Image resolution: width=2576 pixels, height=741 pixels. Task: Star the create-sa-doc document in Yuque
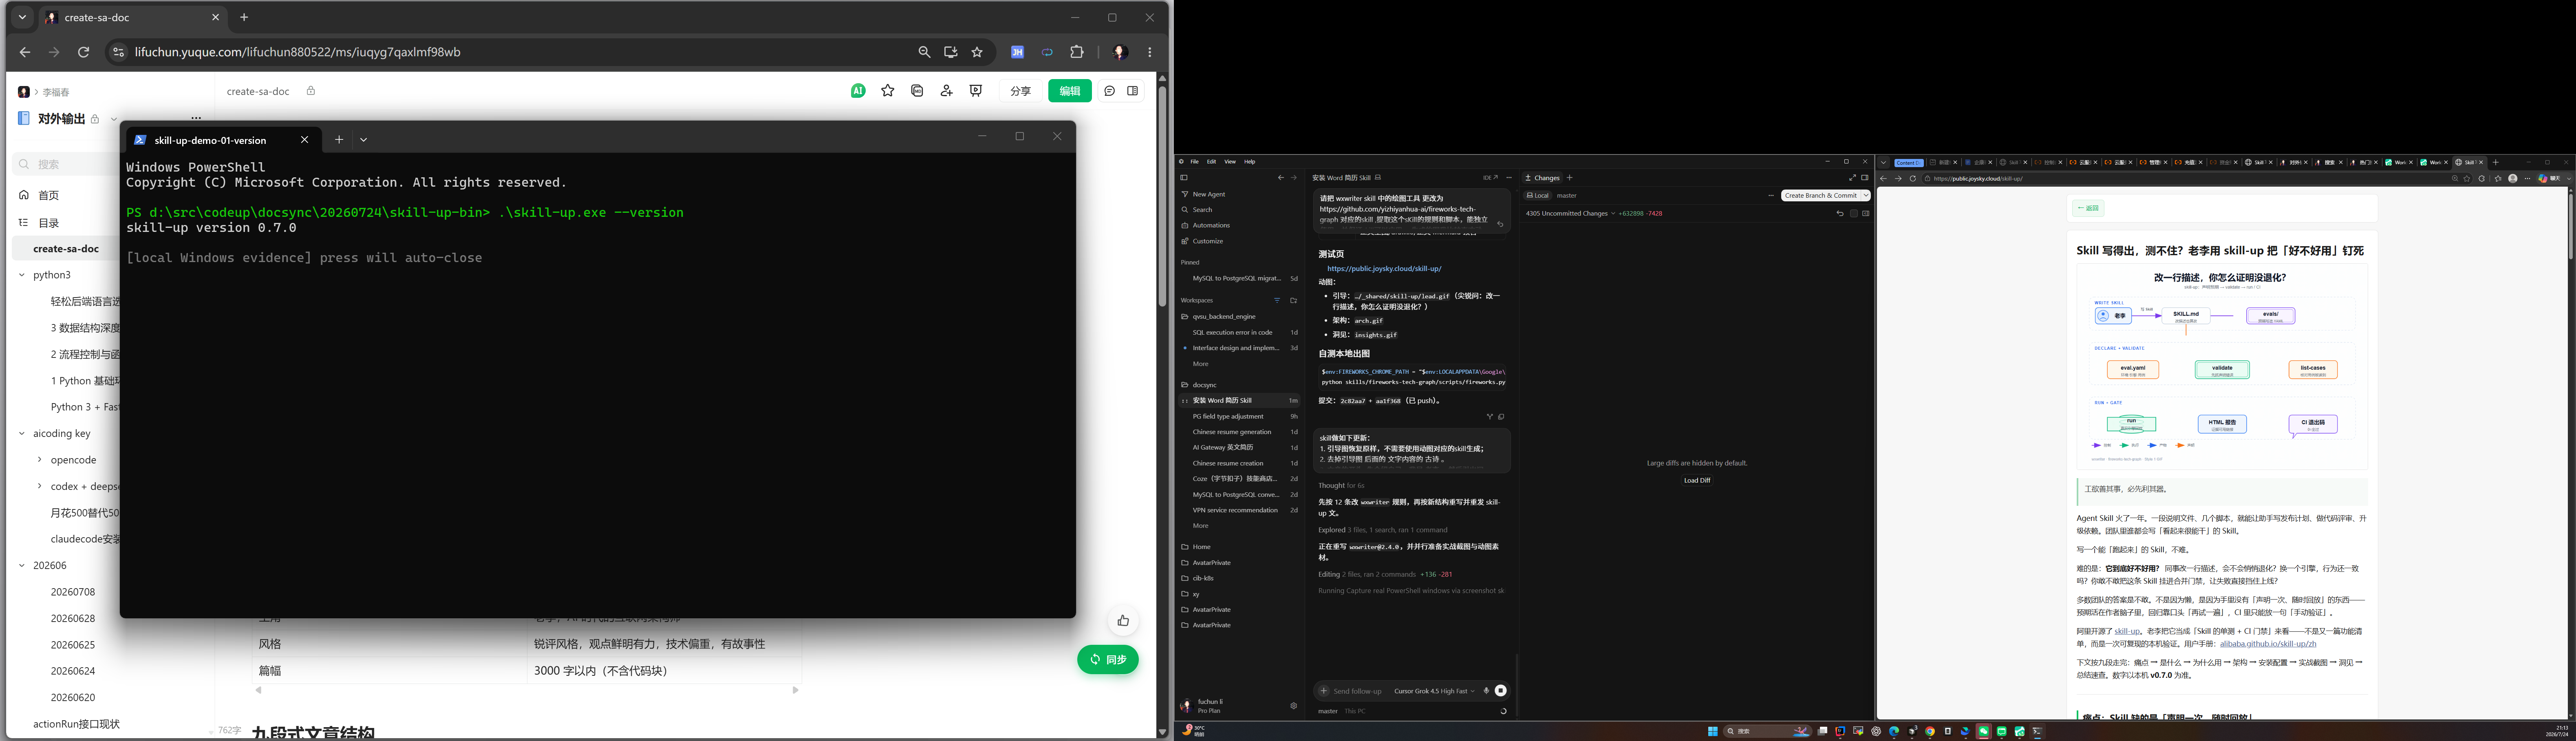pyautogui.click(x=888, y=91)
